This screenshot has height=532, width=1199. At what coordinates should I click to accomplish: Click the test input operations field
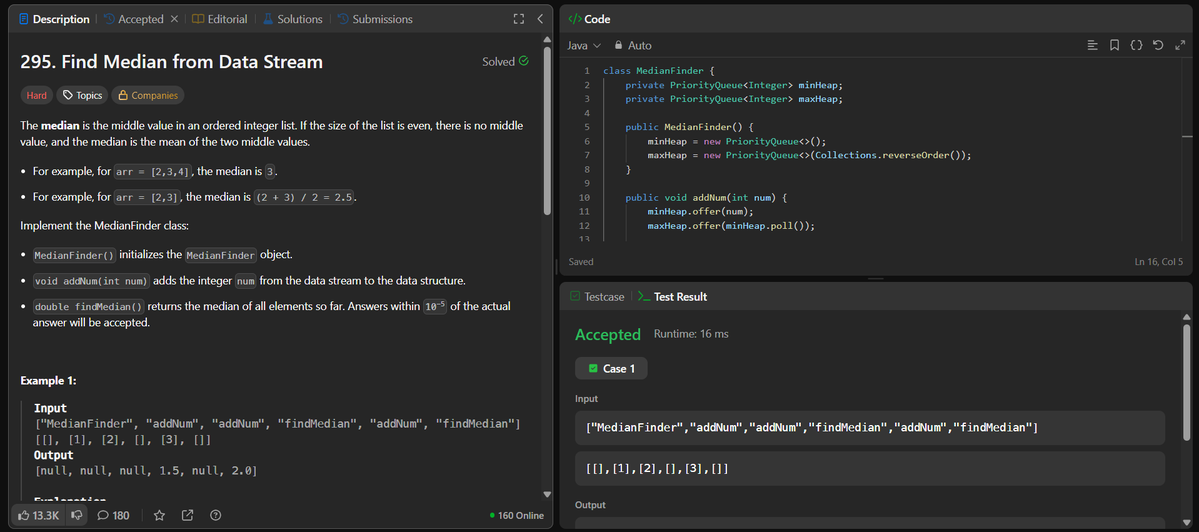point(870,428)
